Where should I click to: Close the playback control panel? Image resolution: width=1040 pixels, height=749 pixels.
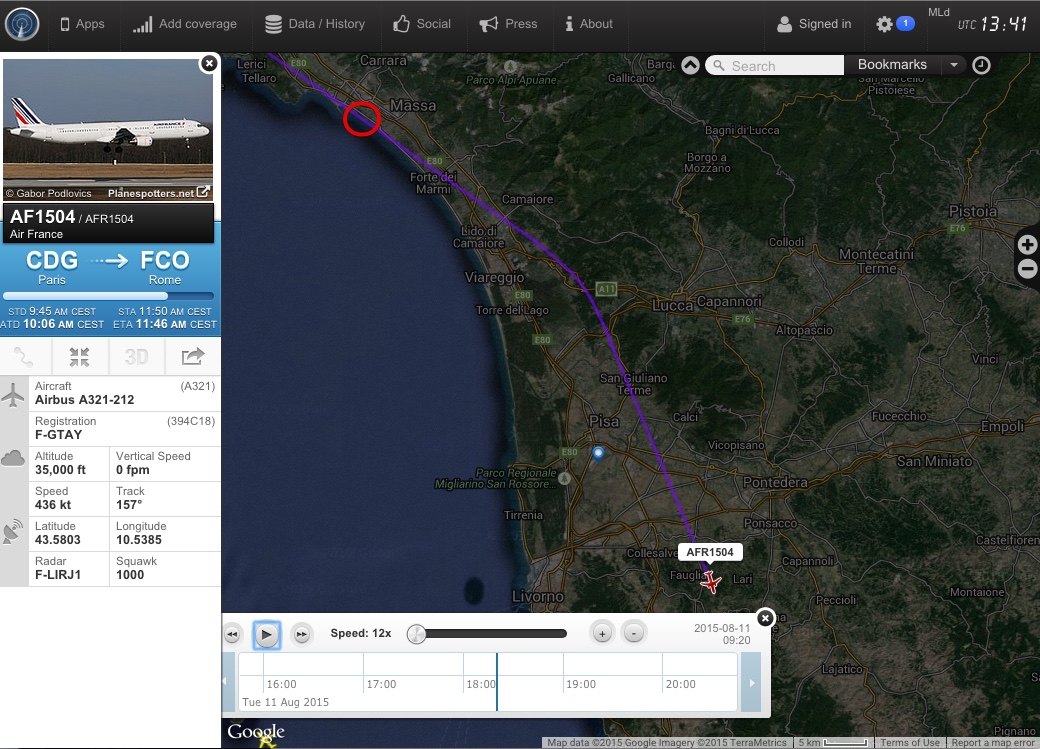765,618
